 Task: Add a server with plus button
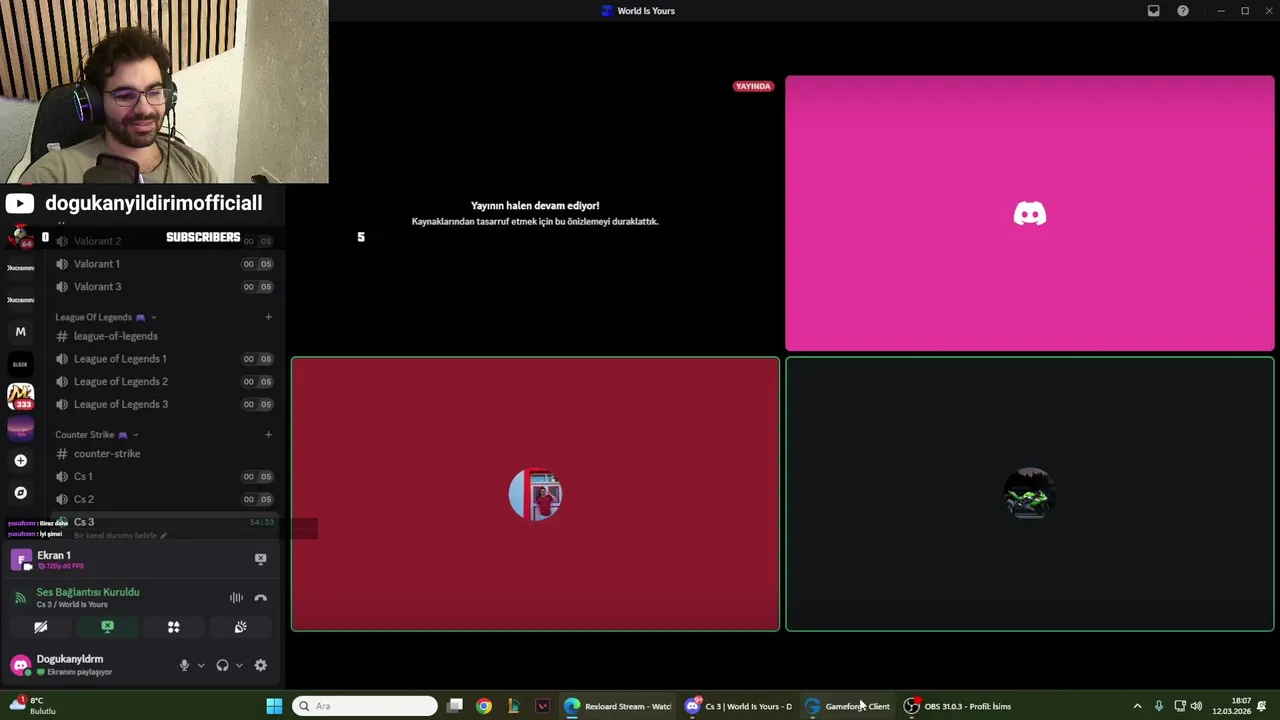(20, 461)
